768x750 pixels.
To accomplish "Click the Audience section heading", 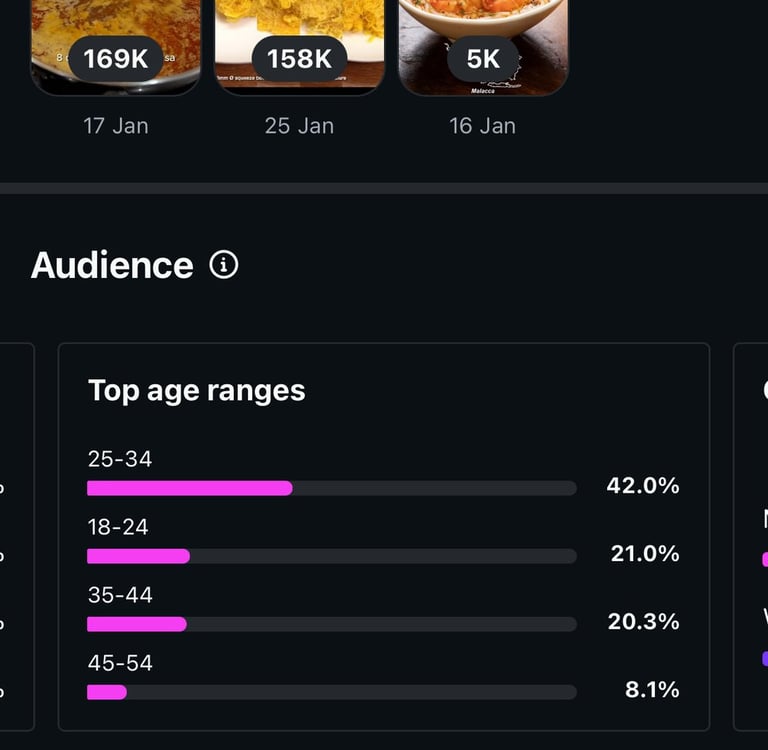I will click(x=112, y=265).
